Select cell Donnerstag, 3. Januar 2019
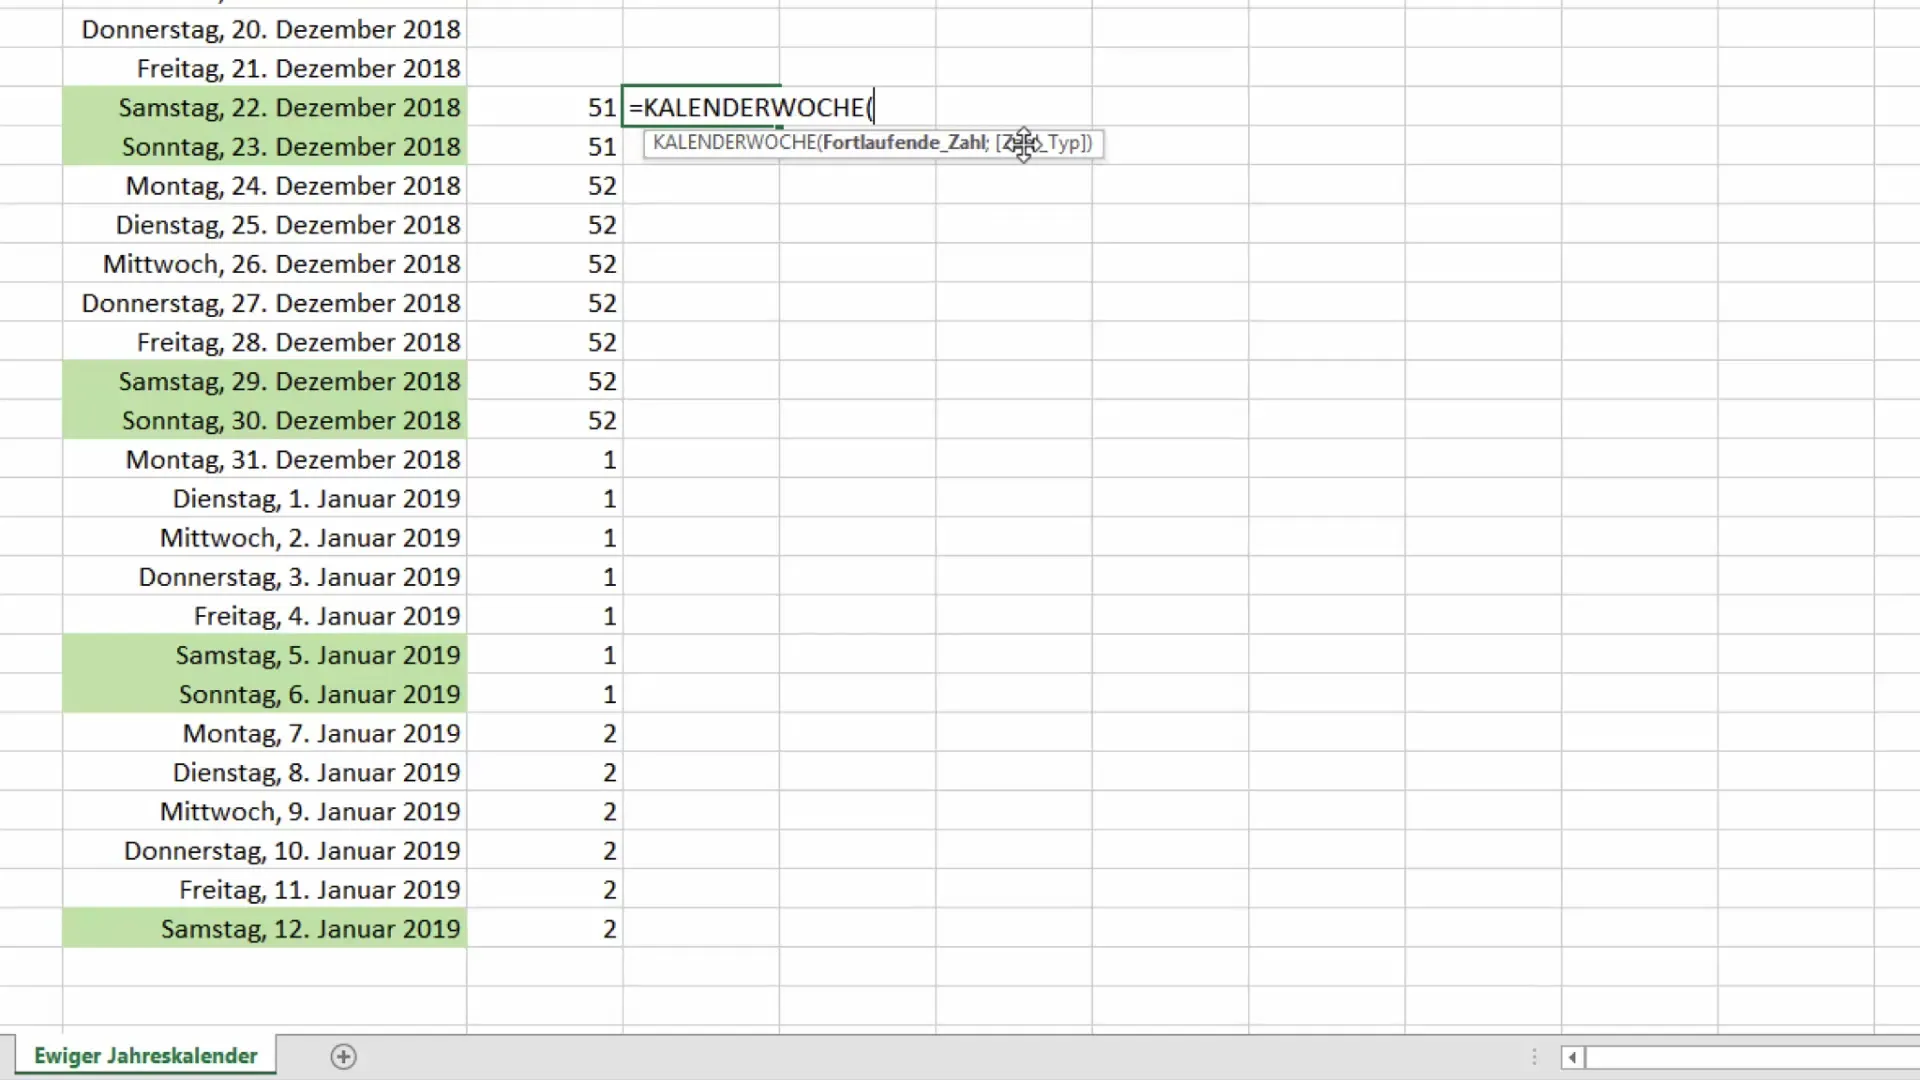This screenshot has width=1920, height=1080. coord(265,576)
